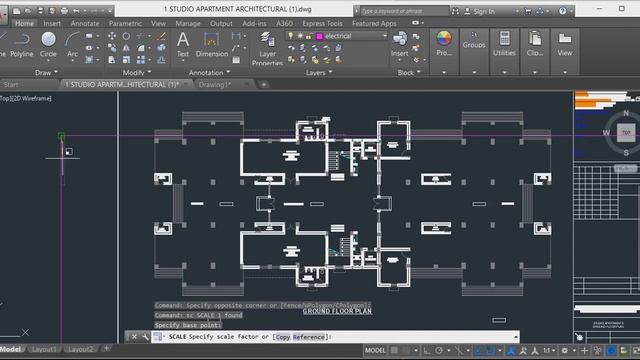Expand the Annotation panel
640x360 pixels.
pyautogui.click(x=209, y=73)
